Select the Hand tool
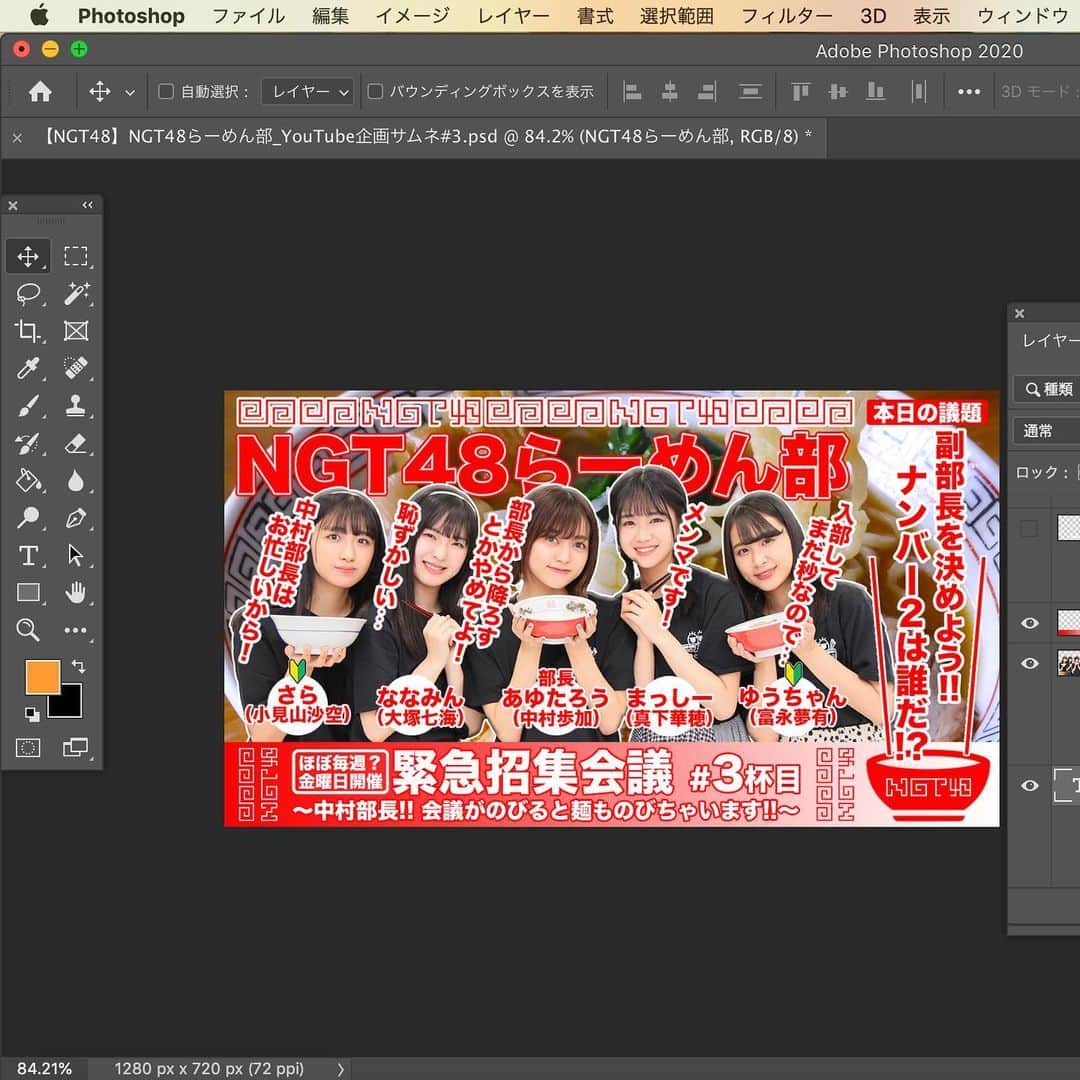 (x=76, y=592)
